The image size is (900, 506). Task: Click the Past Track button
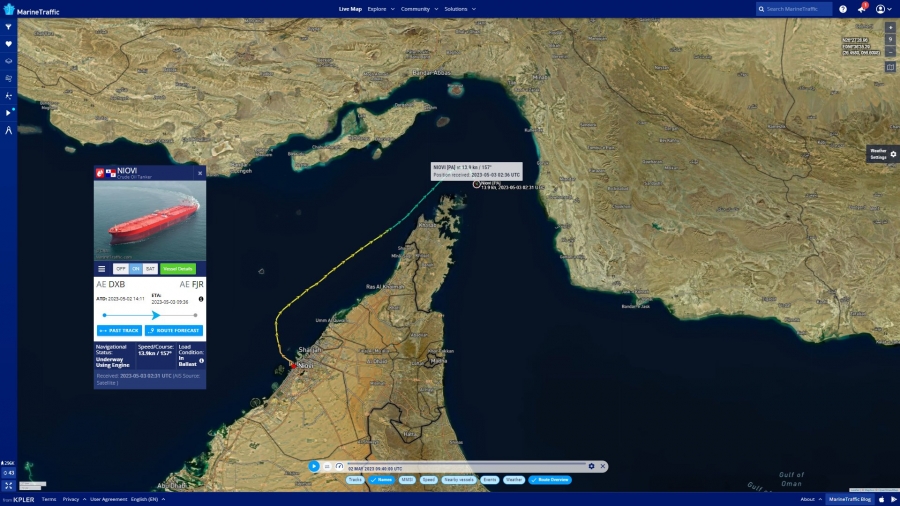(119, 330)
